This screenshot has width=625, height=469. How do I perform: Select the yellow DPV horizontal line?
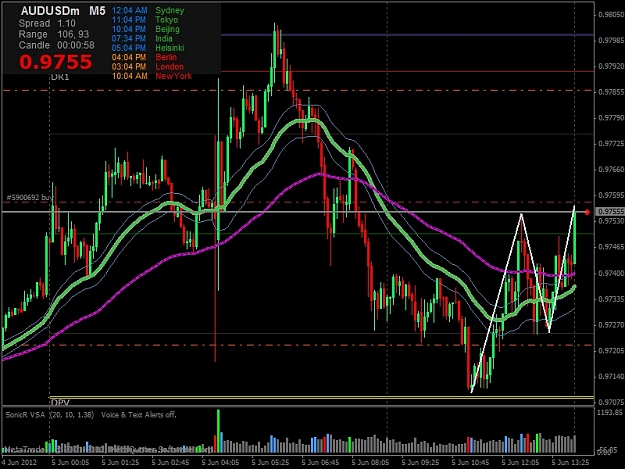pyautogui.click(x=321, y=397)
